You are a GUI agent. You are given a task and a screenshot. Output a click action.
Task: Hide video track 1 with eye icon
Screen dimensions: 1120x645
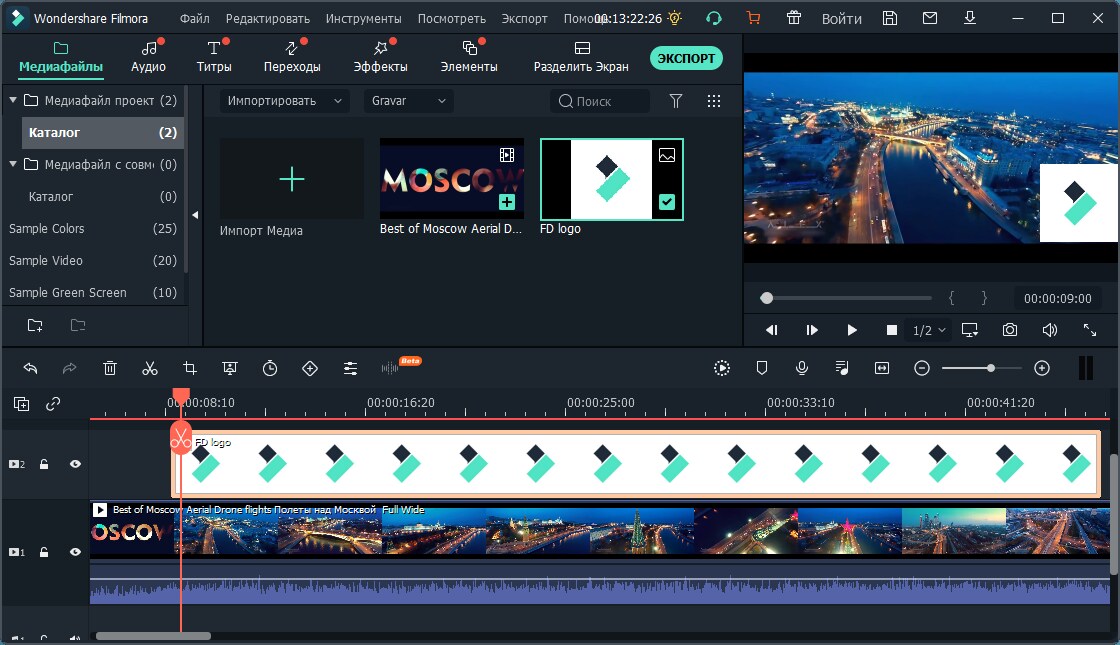75,551
